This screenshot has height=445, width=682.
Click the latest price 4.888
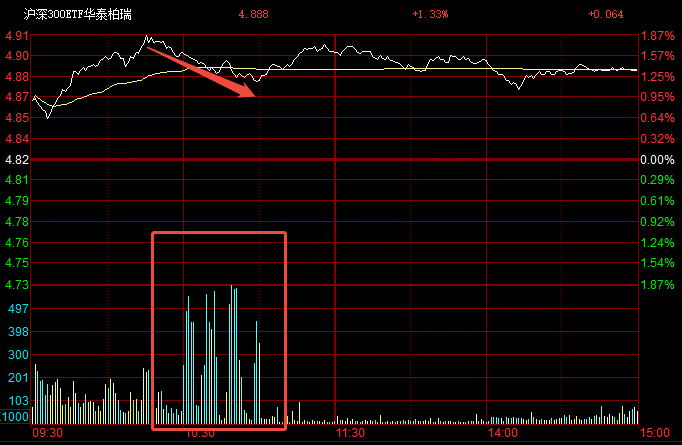[254, 14]
